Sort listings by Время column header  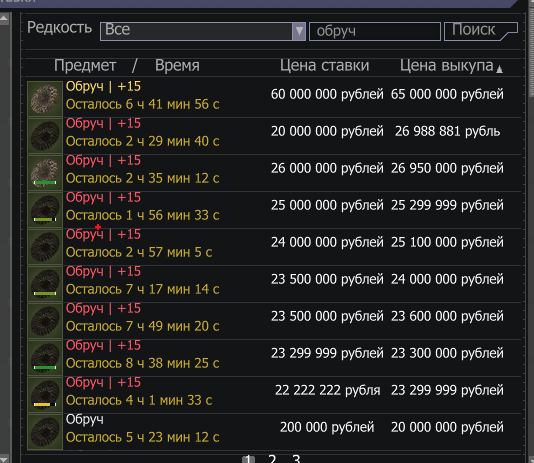click(x=177, y=65)
